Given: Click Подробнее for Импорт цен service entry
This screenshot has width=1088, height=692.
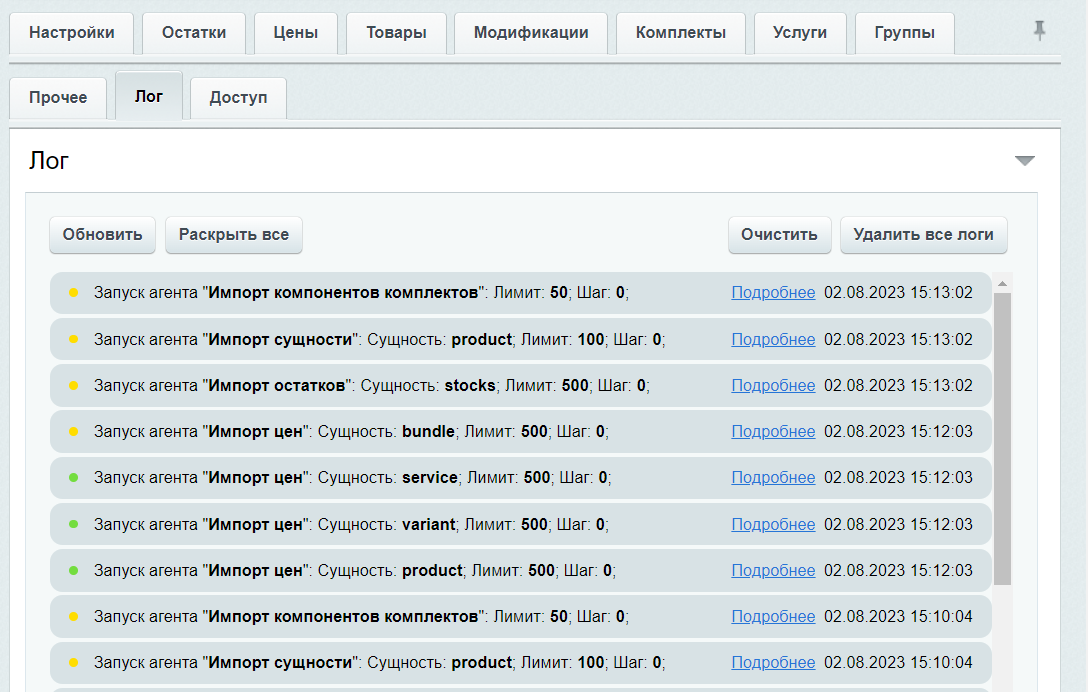Looking at the screenshot, I should pyautogui.click(x=773, y=478).
